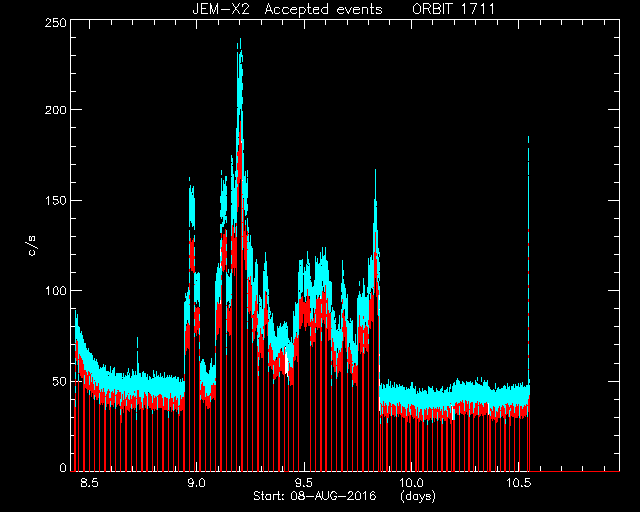Viewport: 640px width, 512px height.
Task: Click the y-axis label 'c/s'
Action: click(x=32, y=246)
